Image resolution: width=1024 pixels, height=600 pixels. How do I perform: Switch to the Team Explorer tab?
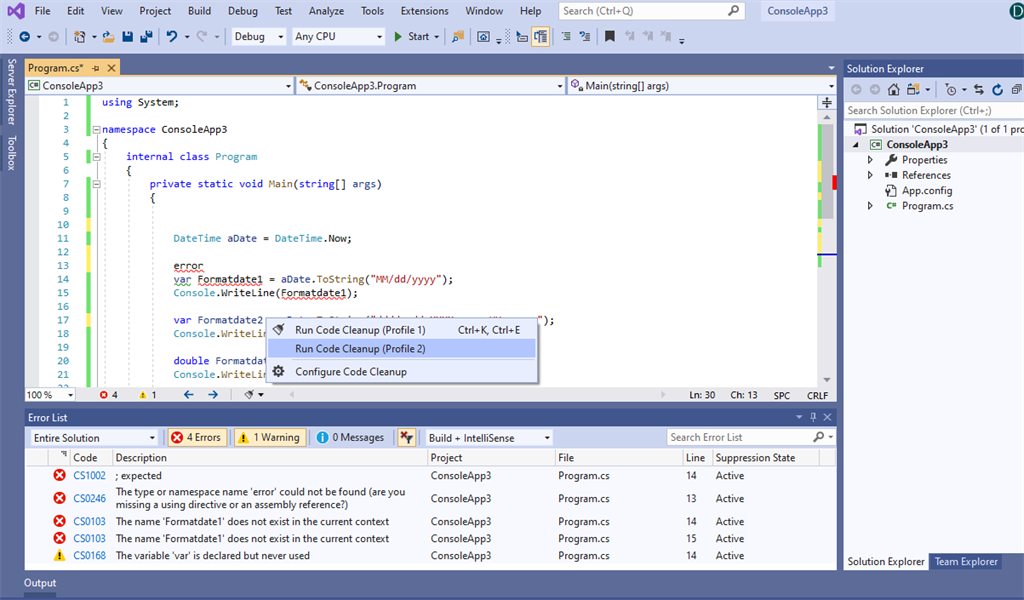(964, 561)
